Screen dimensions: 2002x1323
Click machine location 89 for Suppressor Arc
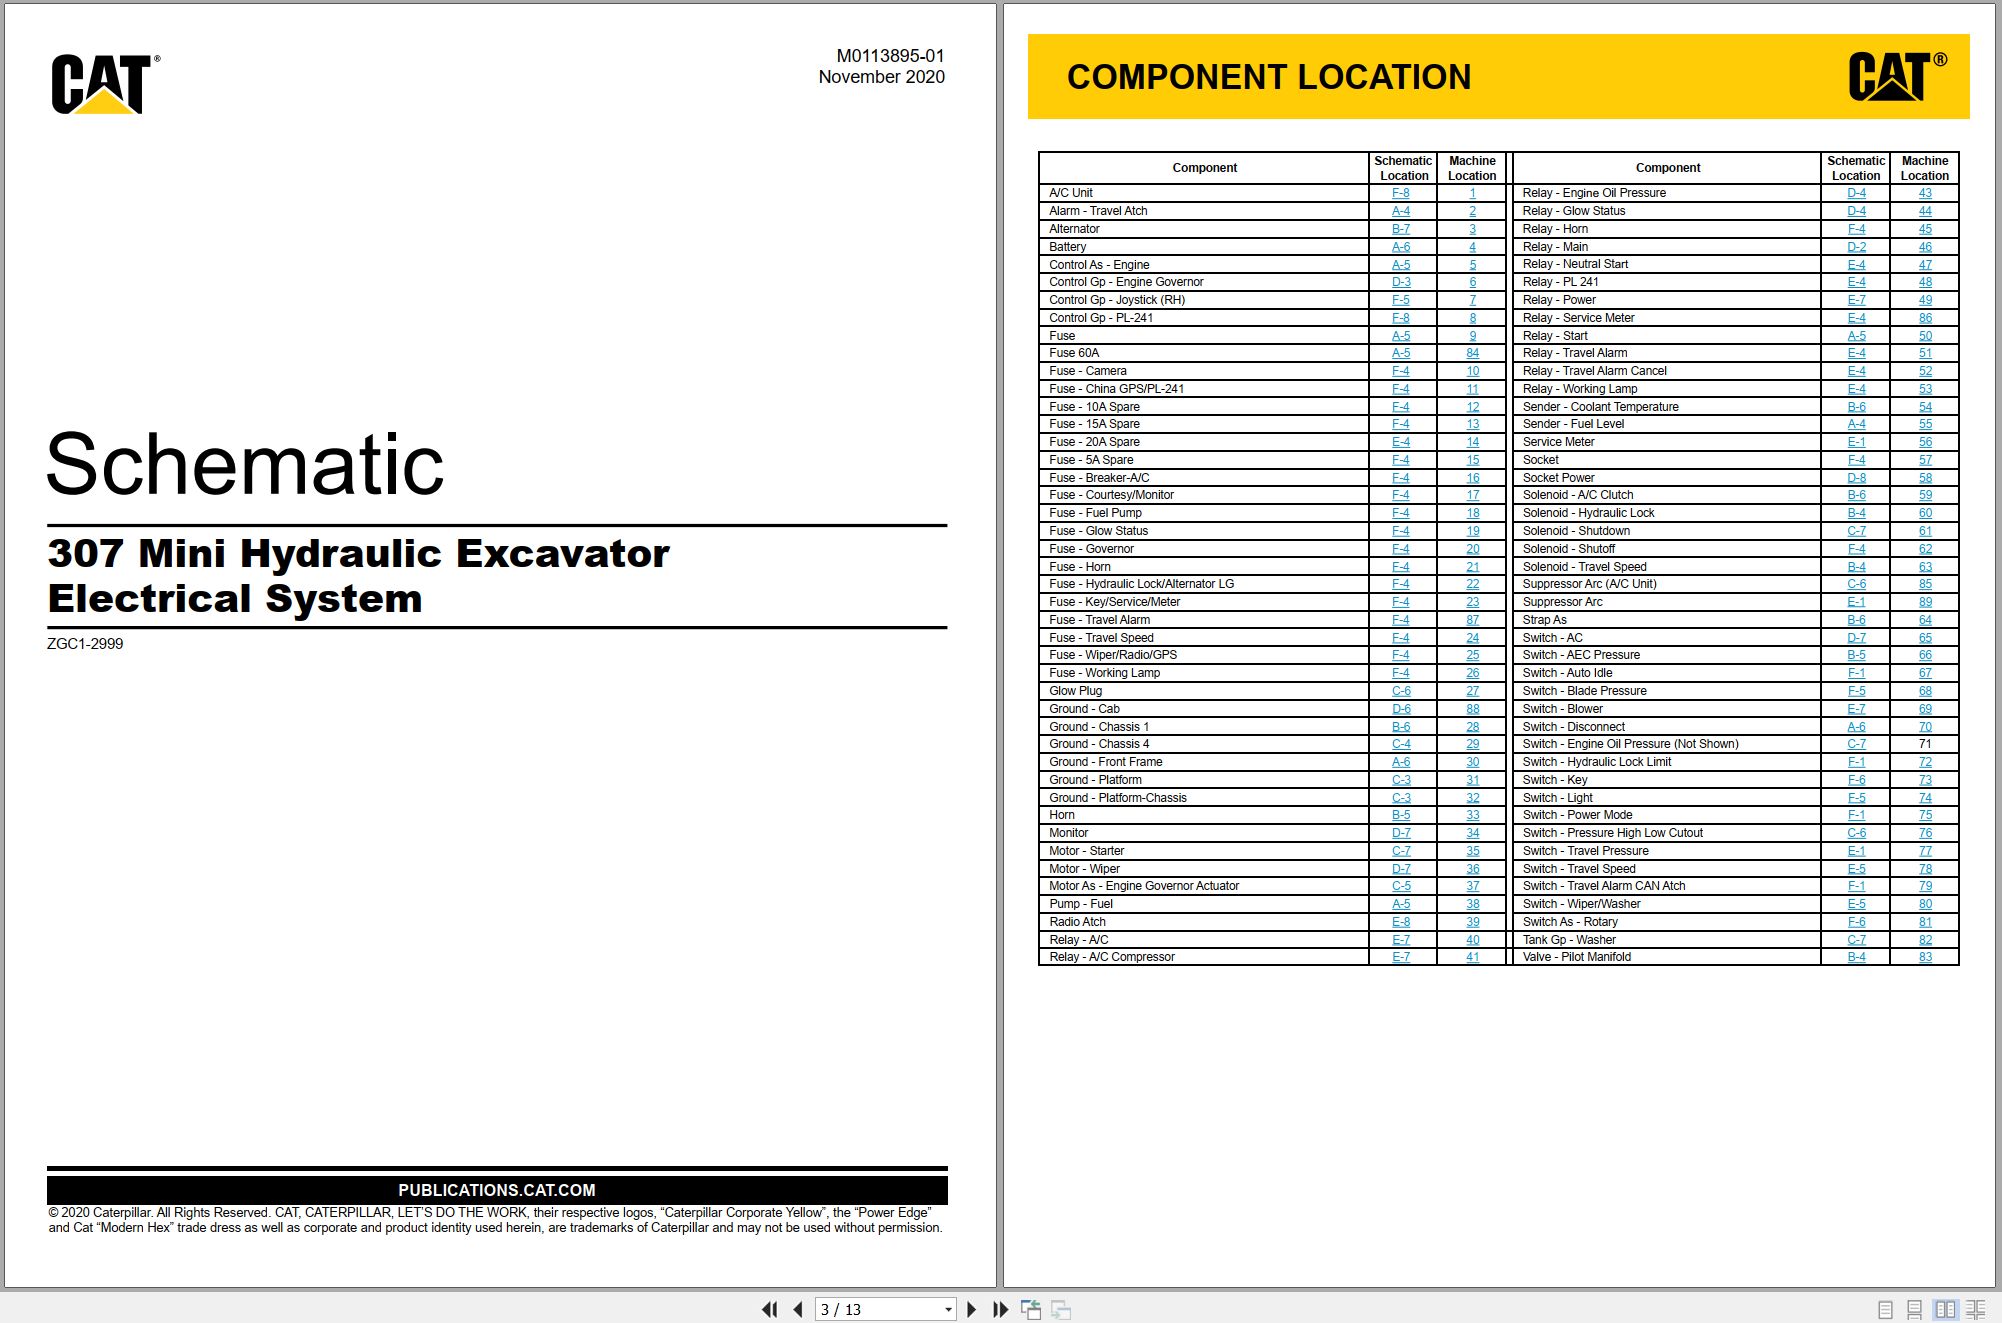click(x=1925, y=602)
